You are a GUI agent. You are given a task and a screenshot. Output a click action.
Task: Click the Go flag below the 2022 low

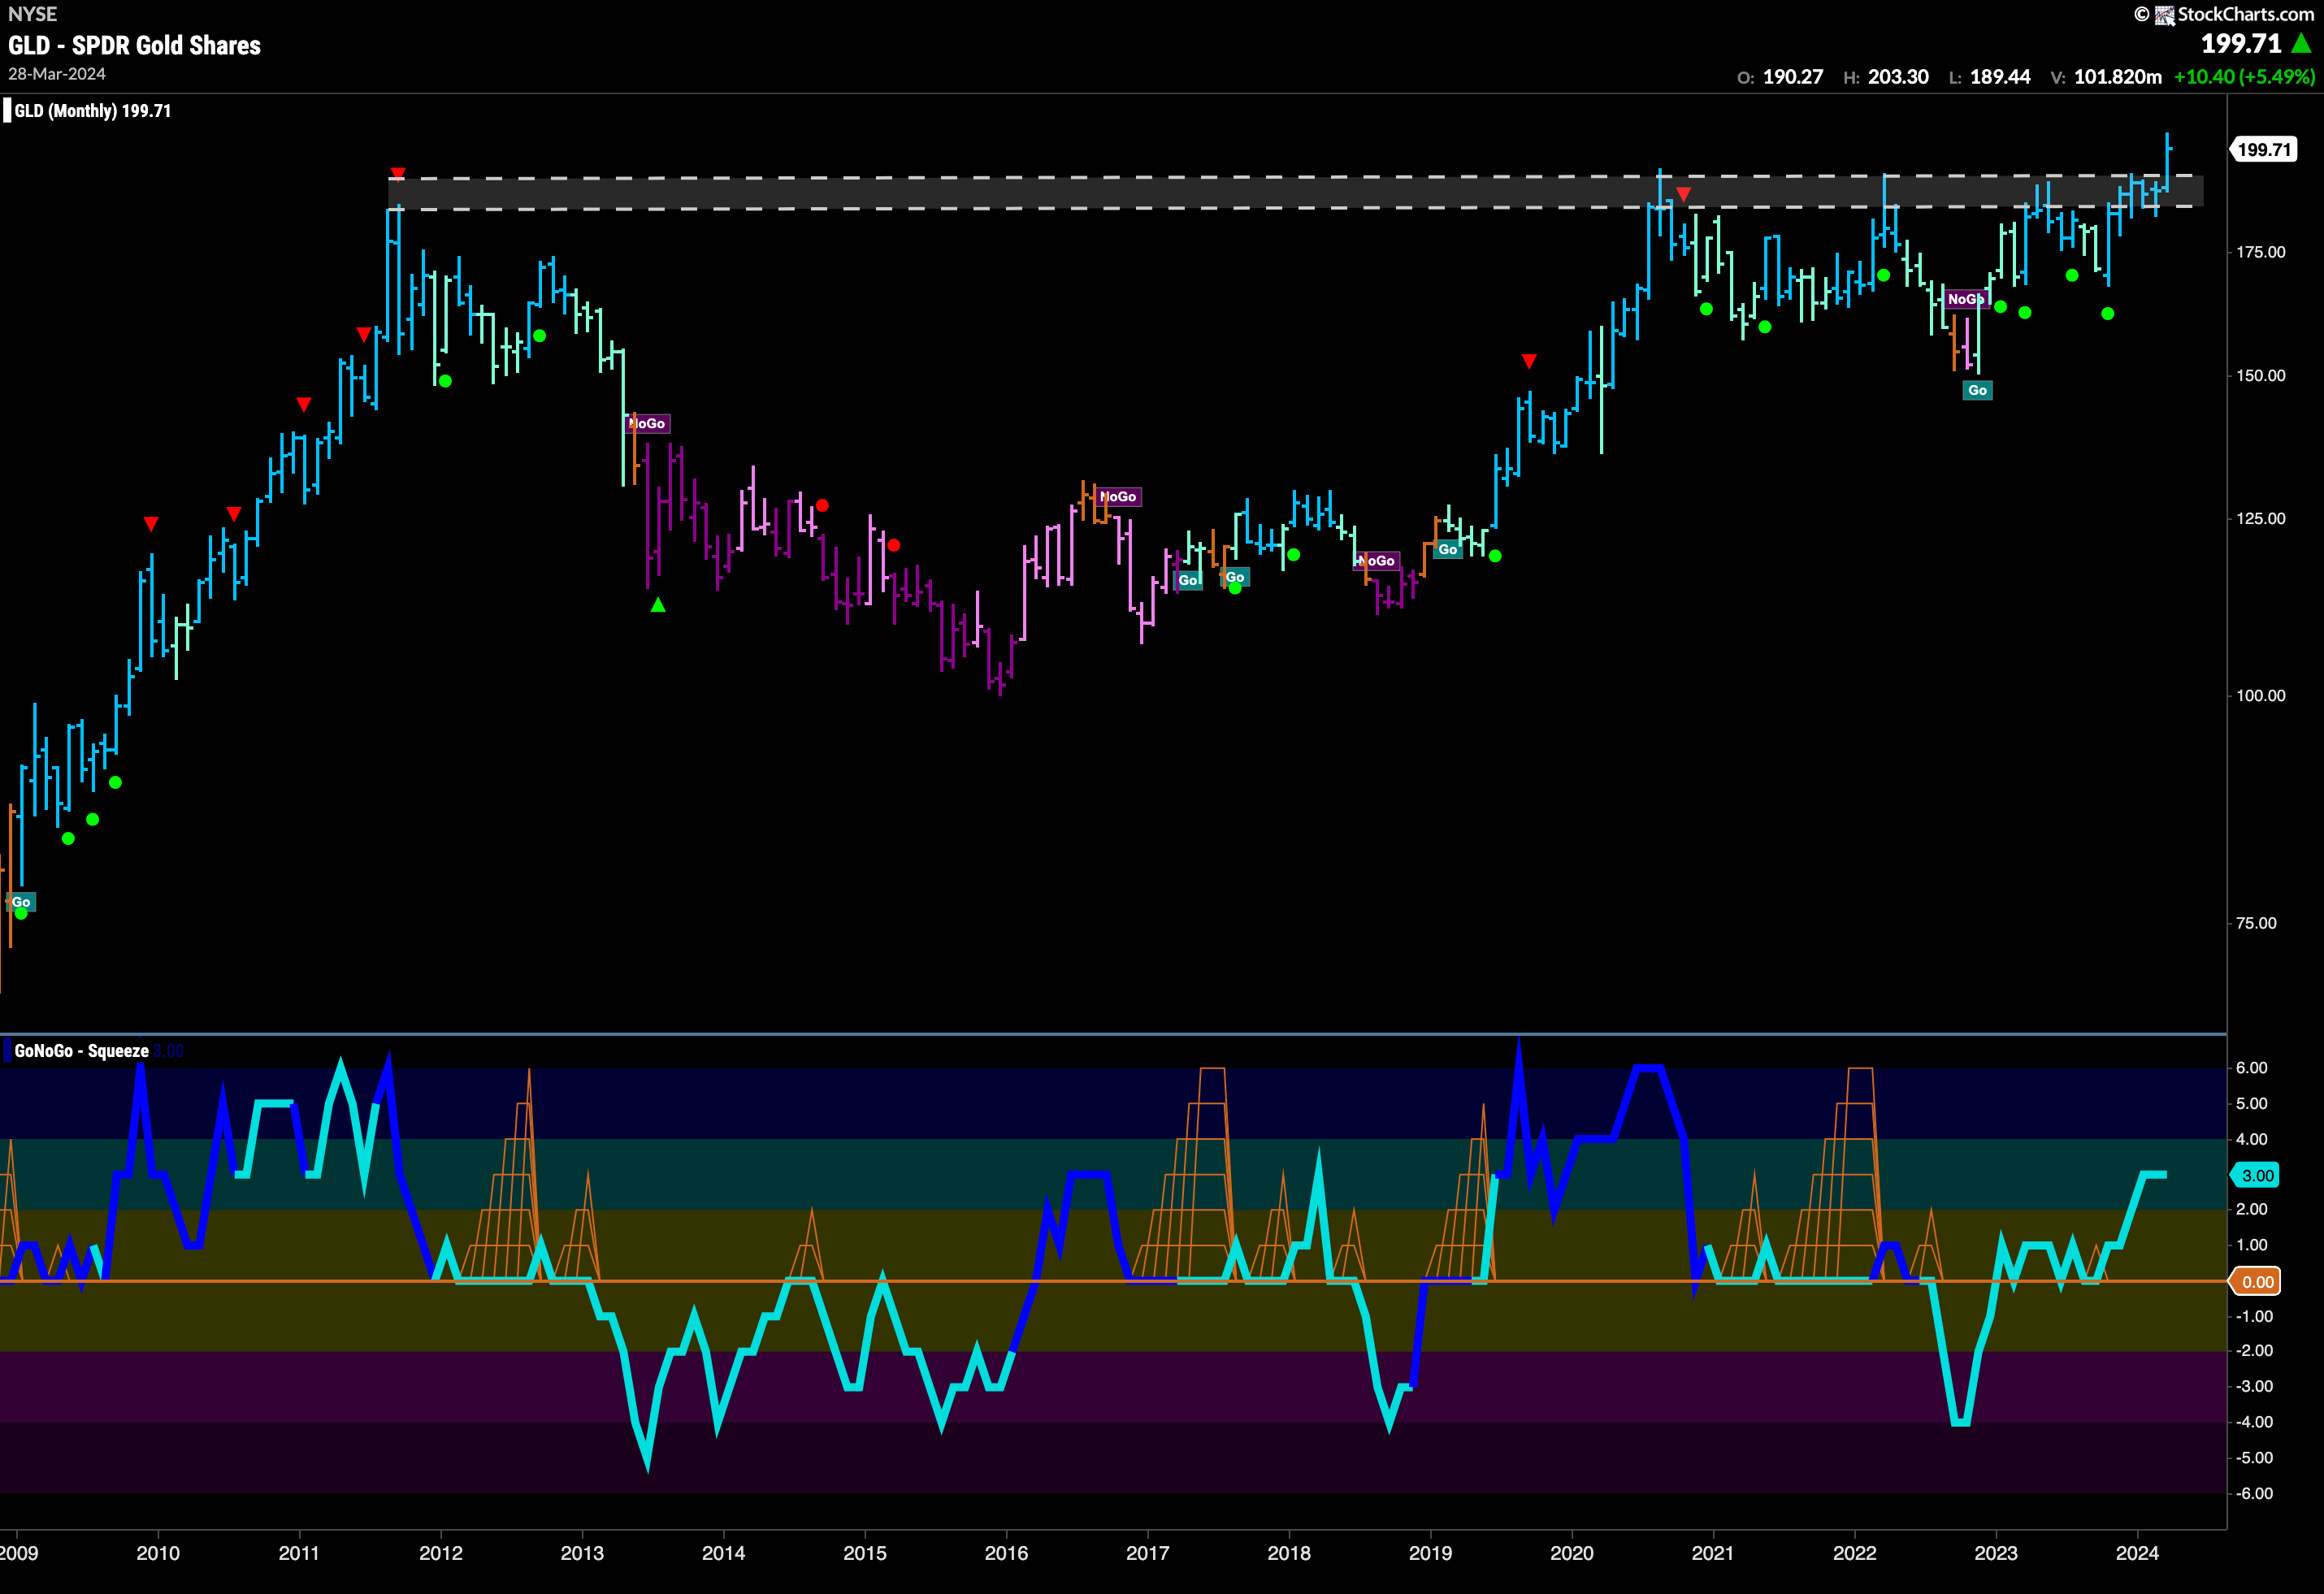tap(1977, 390)
